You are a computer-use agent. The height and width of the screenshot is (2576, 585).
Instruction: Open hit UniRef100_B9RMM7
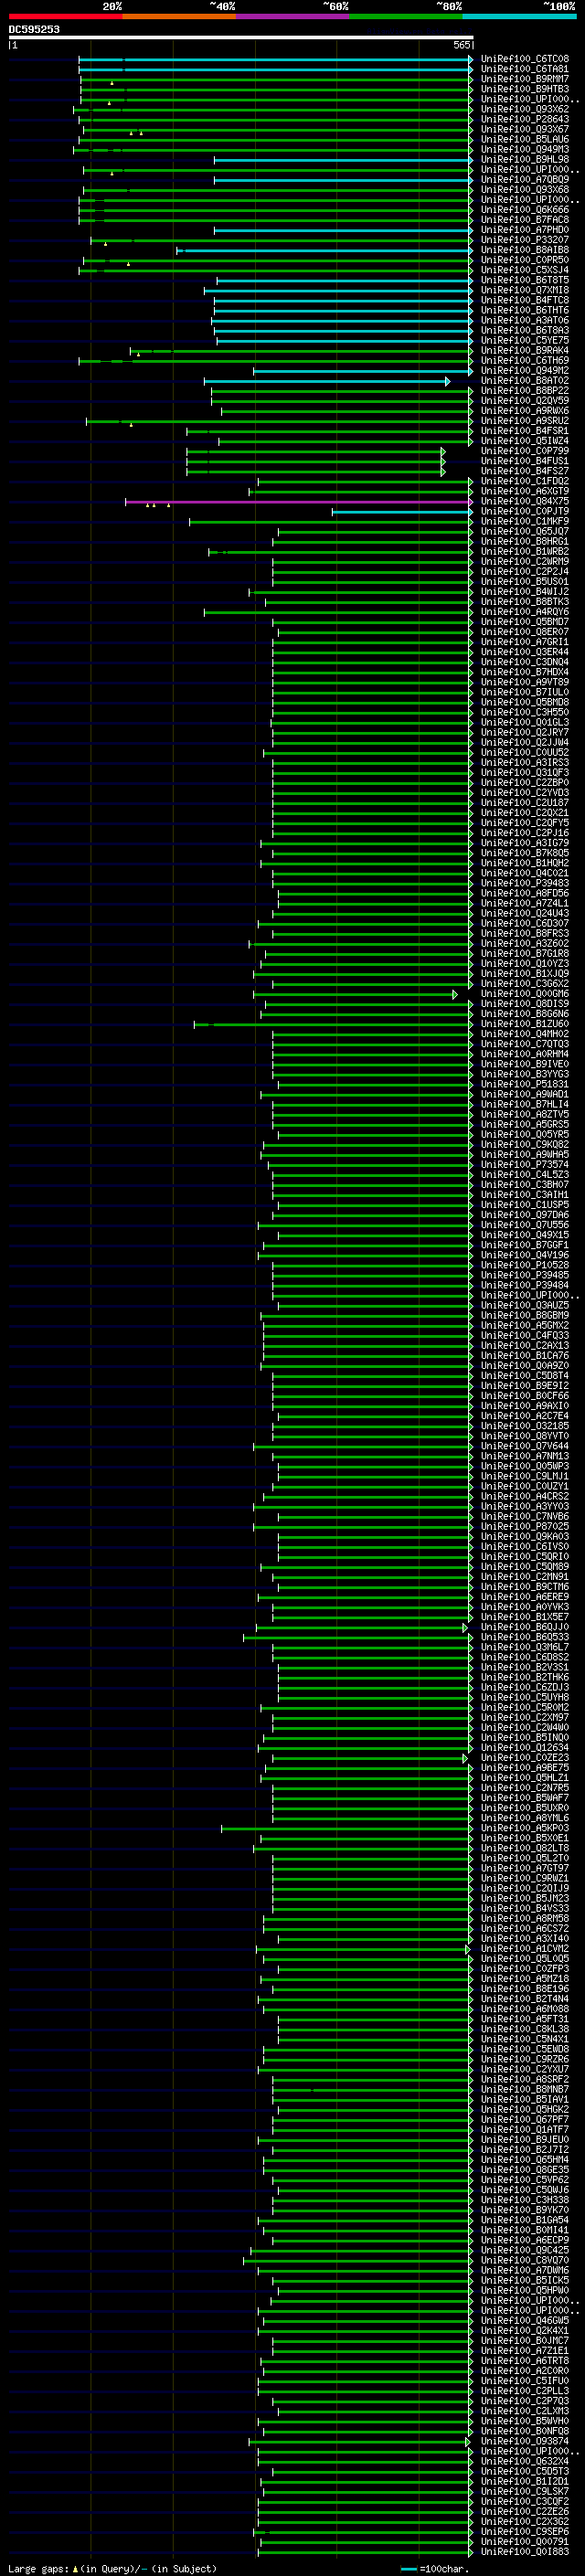(525, 79)
